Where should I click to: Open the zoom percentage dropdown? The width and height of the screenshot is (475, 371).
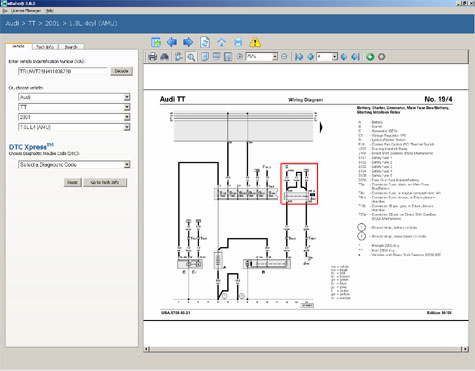(275, 57)
